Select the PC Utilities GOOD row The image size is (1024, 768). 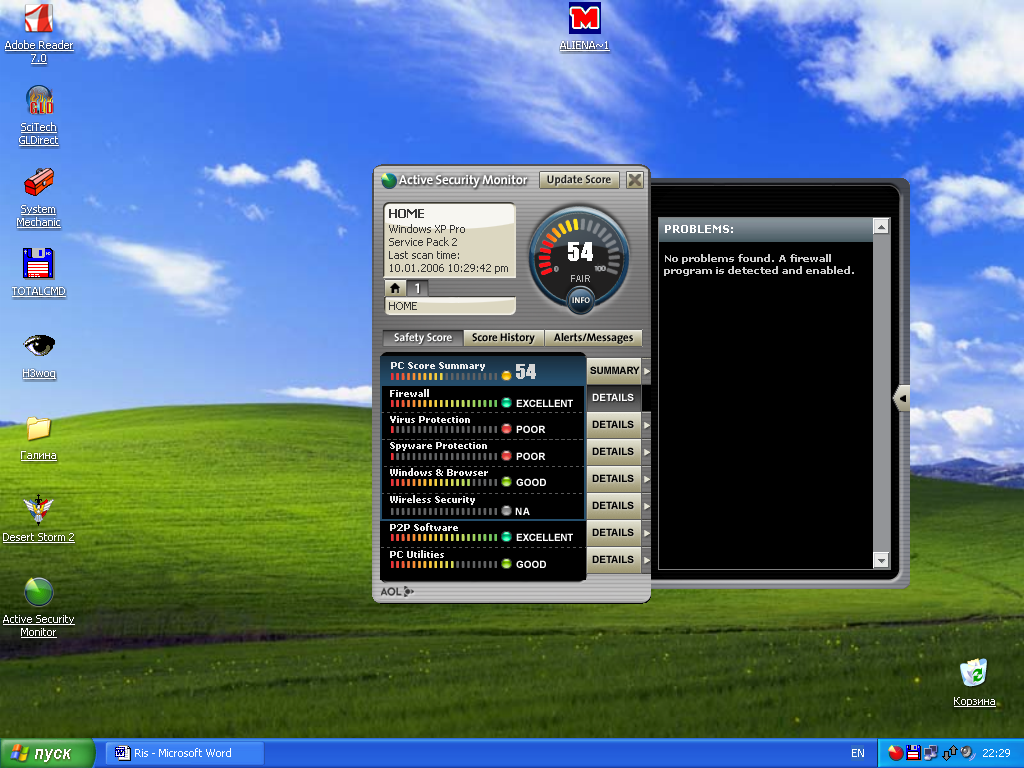click(x=483, y=560)
